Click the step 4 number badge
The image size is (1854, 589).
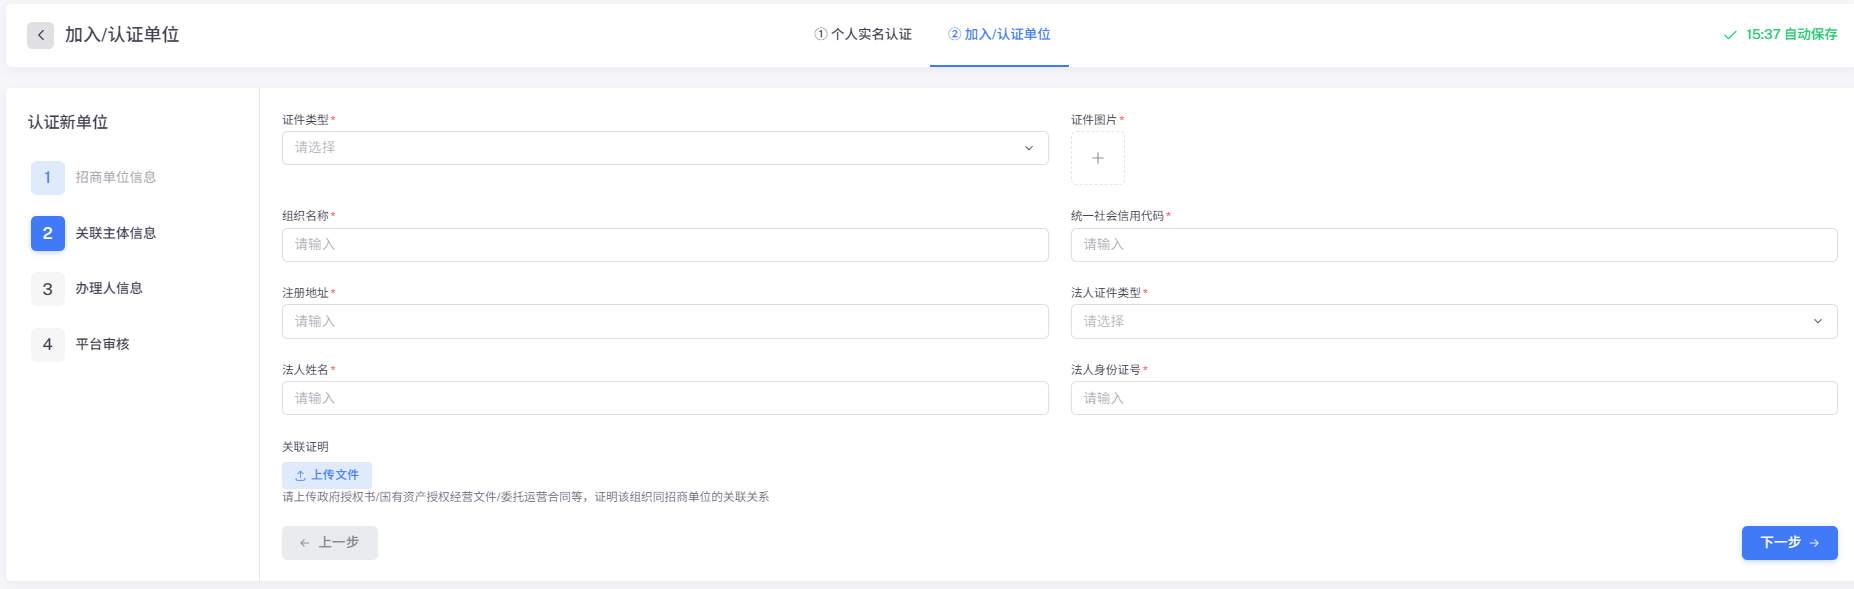click(x=47, y=344)
